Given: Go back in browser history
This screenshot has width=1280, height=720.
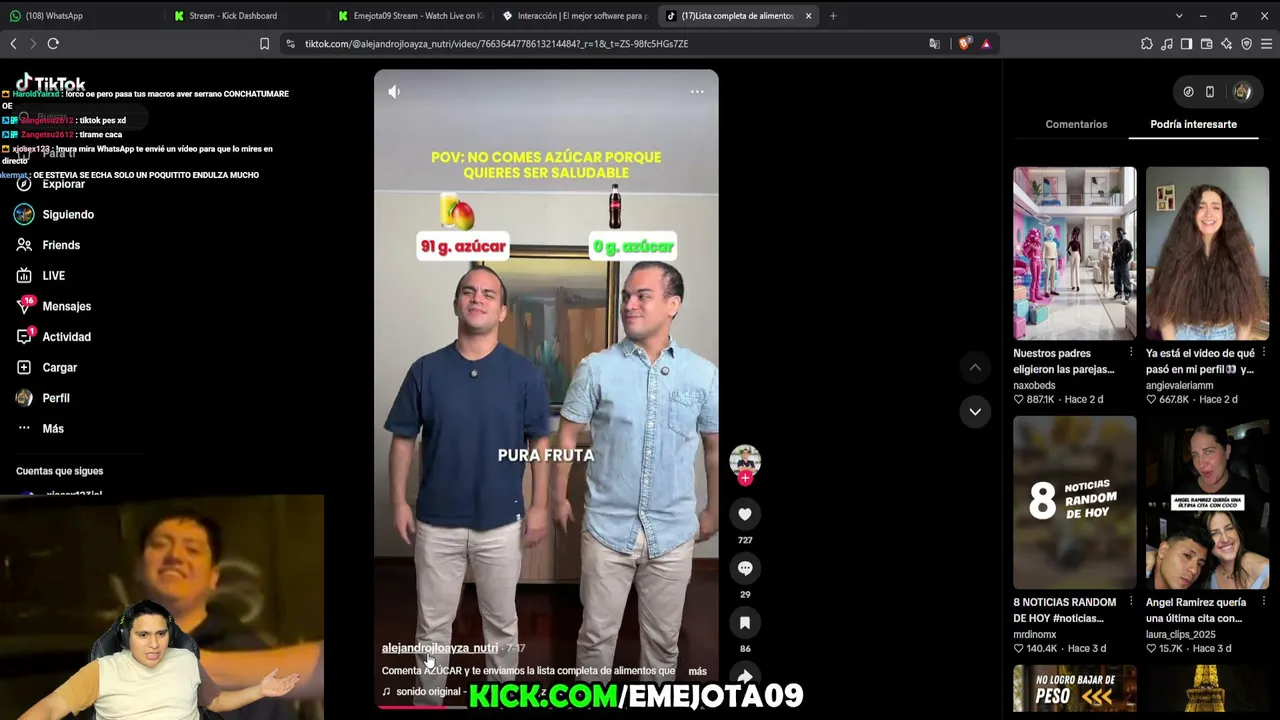Looking at the screenshot, I should point(13,44).
